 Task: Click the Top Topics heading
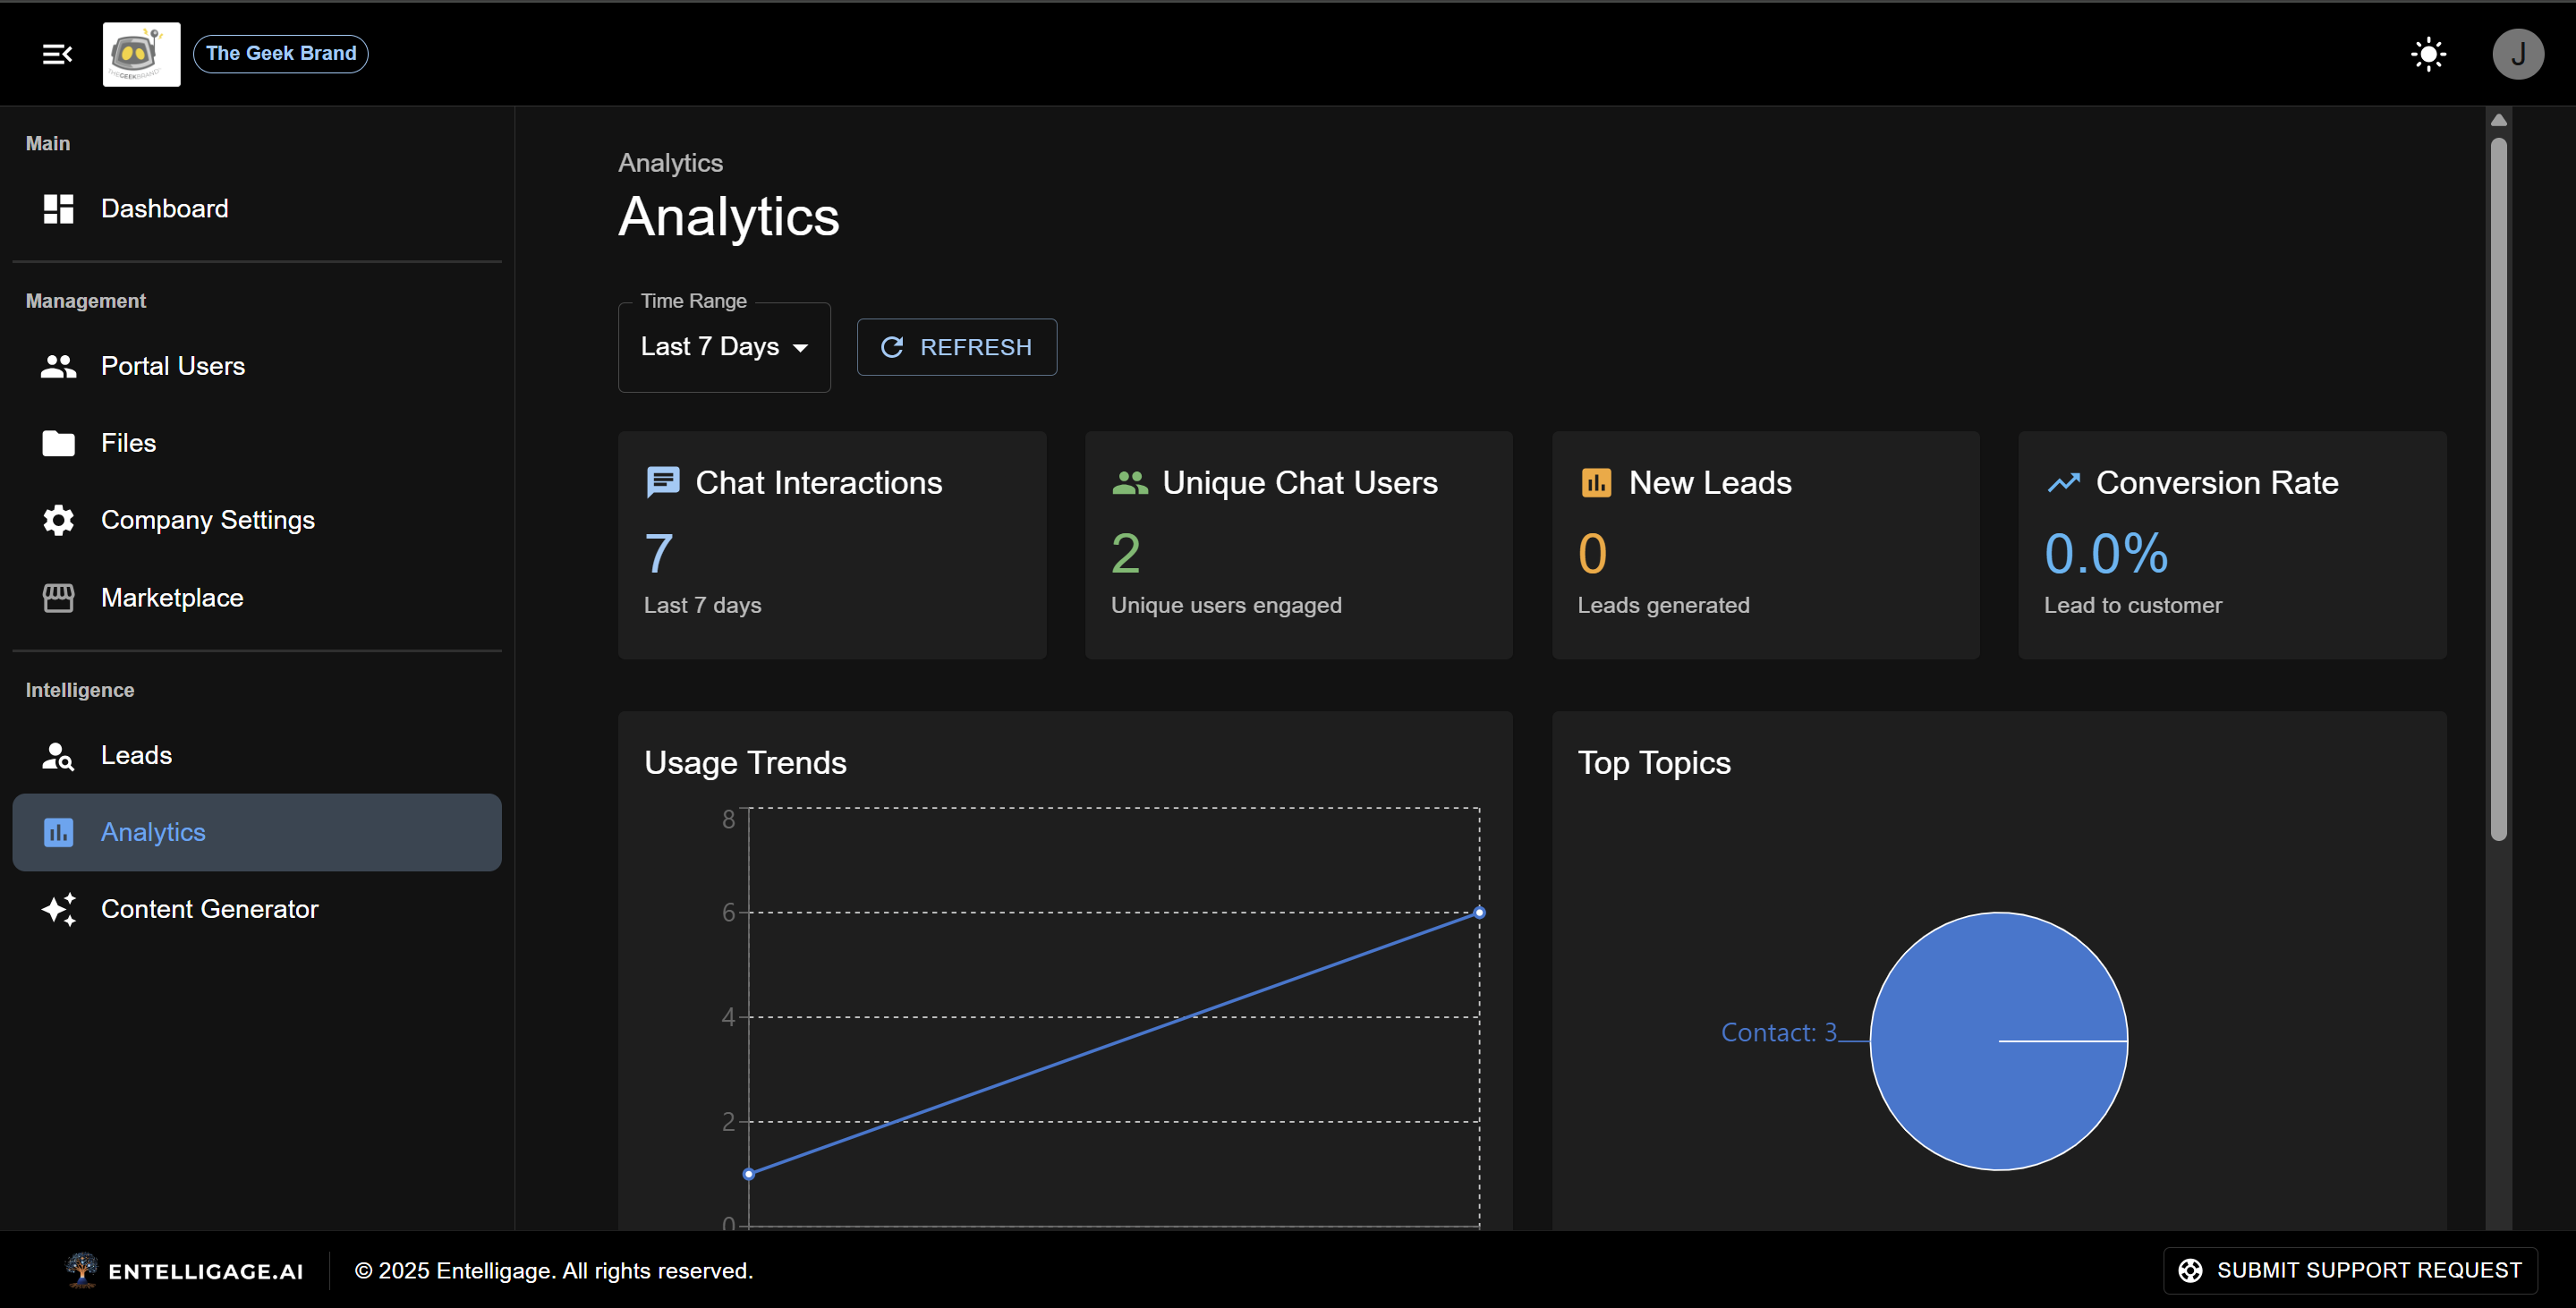coord(1654,762)
